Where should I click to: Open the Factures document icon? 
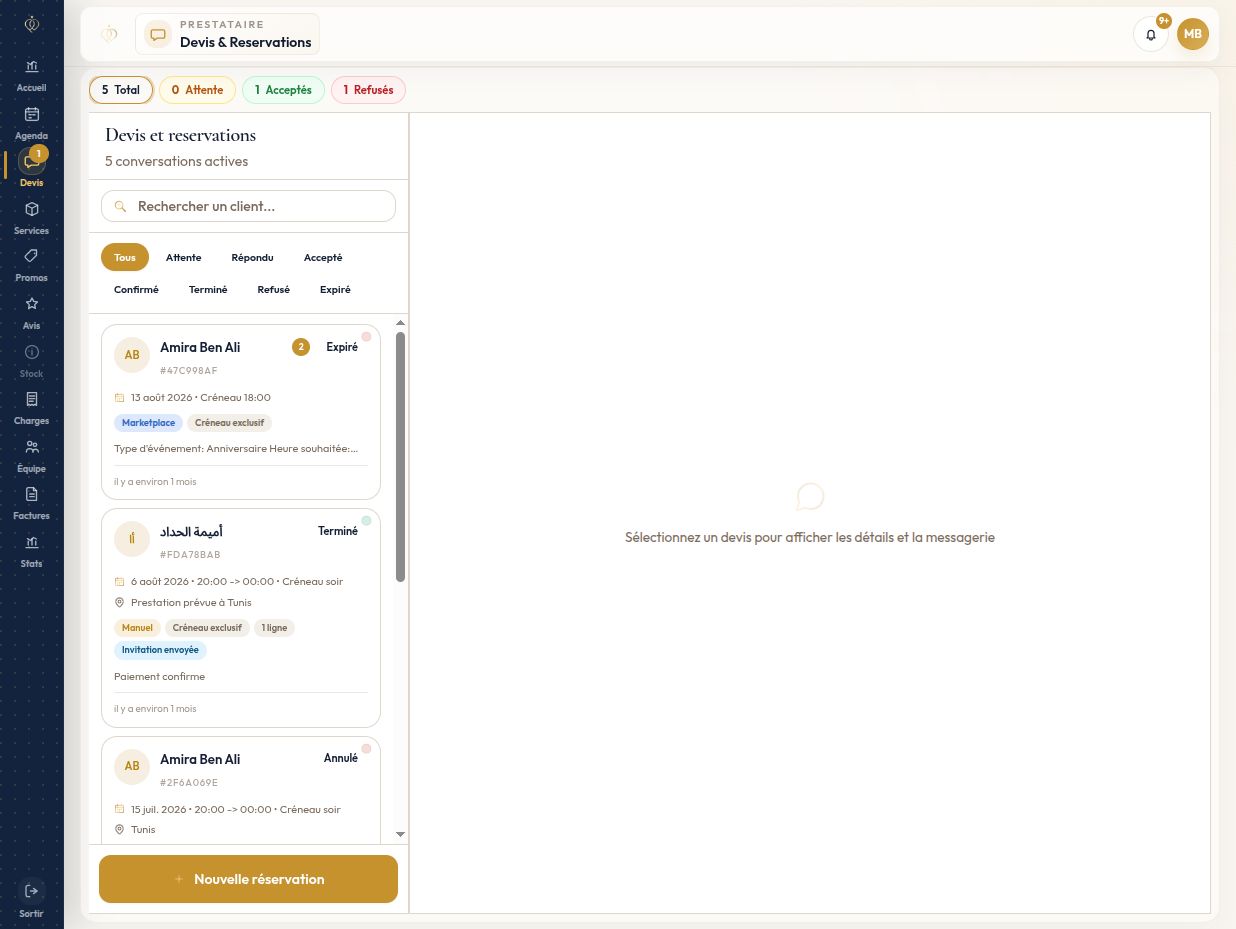point(32,494)
